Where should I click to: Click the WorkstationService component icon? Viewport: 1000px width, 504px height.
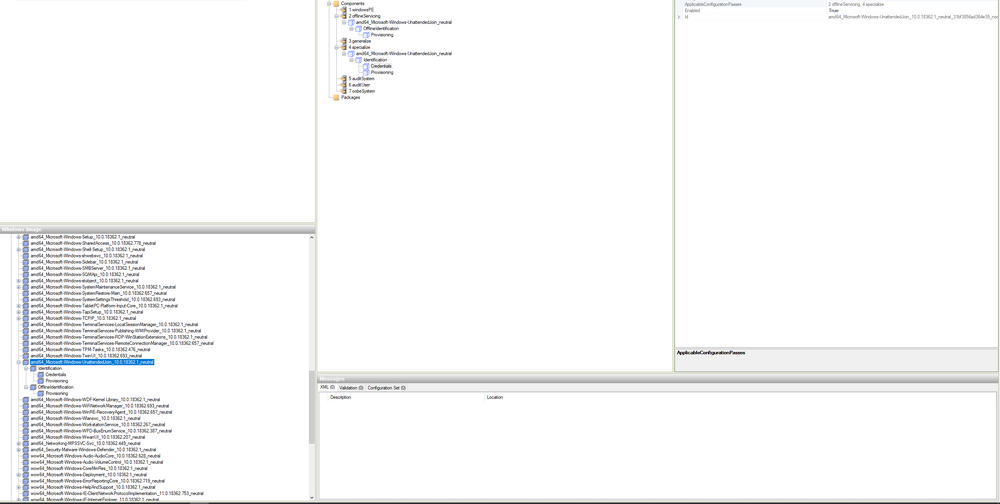pyautogui.click(x=26, y=425)
